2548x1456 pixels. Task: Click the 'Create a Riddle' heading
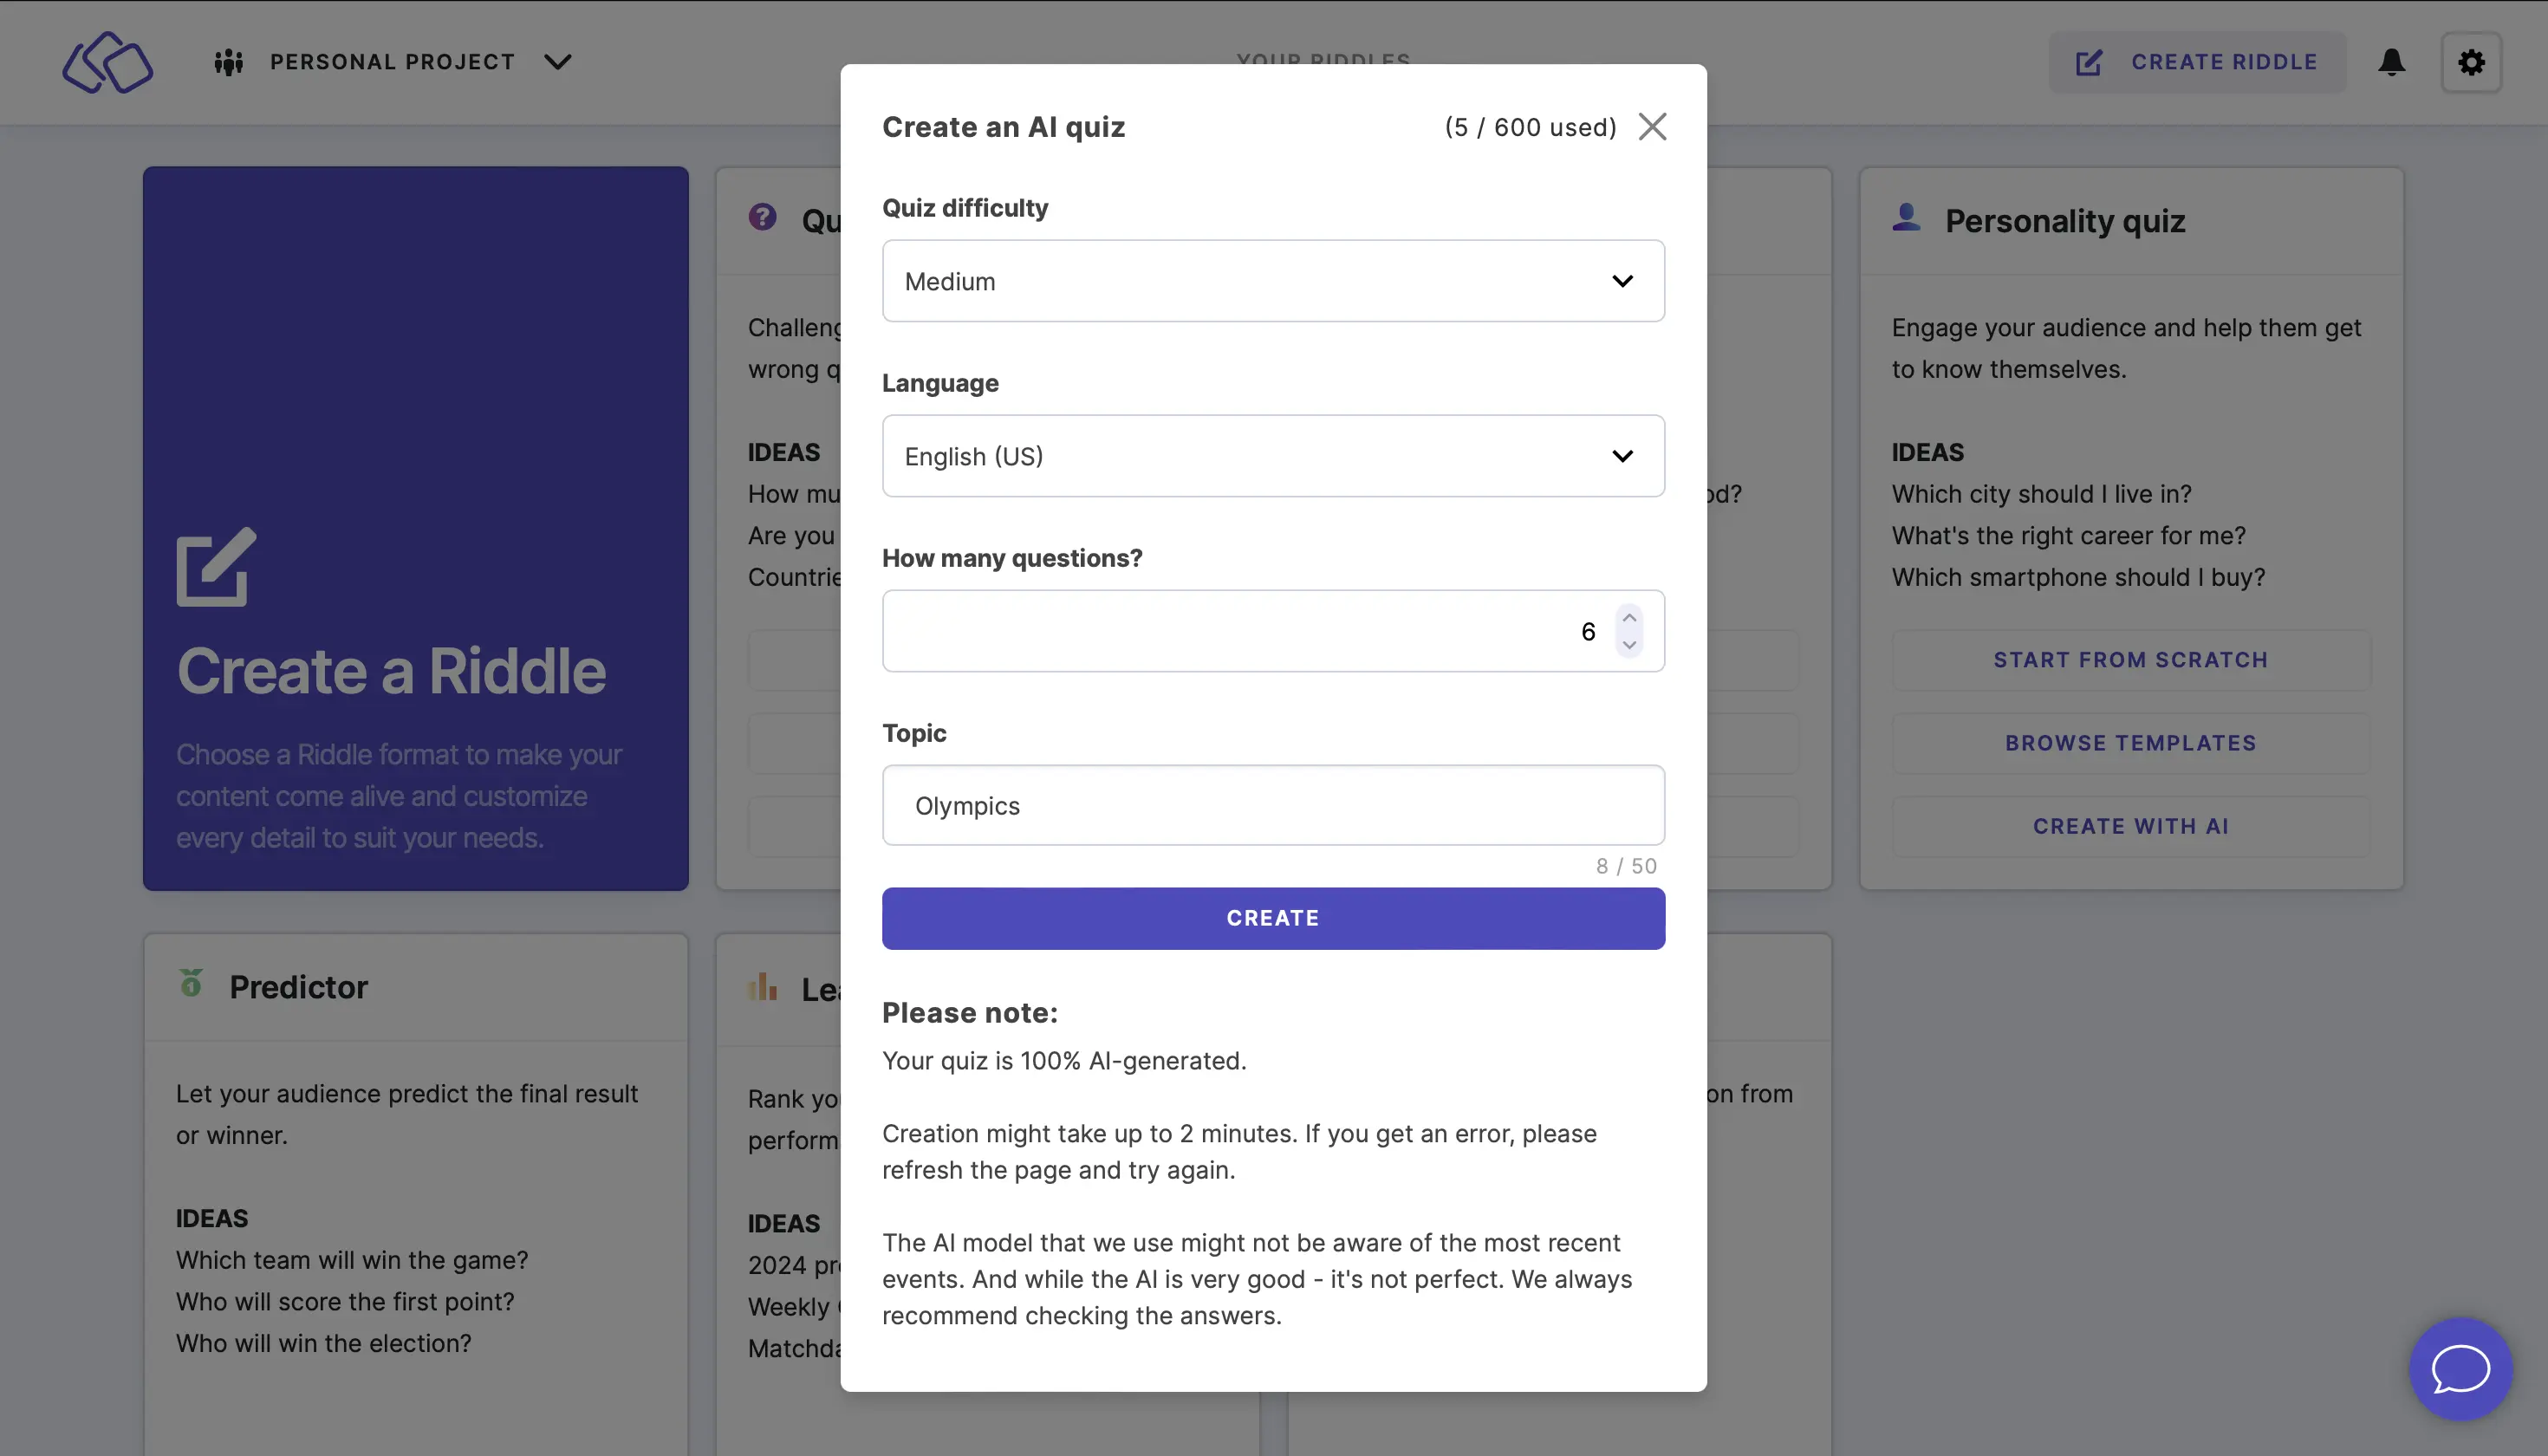391,670
